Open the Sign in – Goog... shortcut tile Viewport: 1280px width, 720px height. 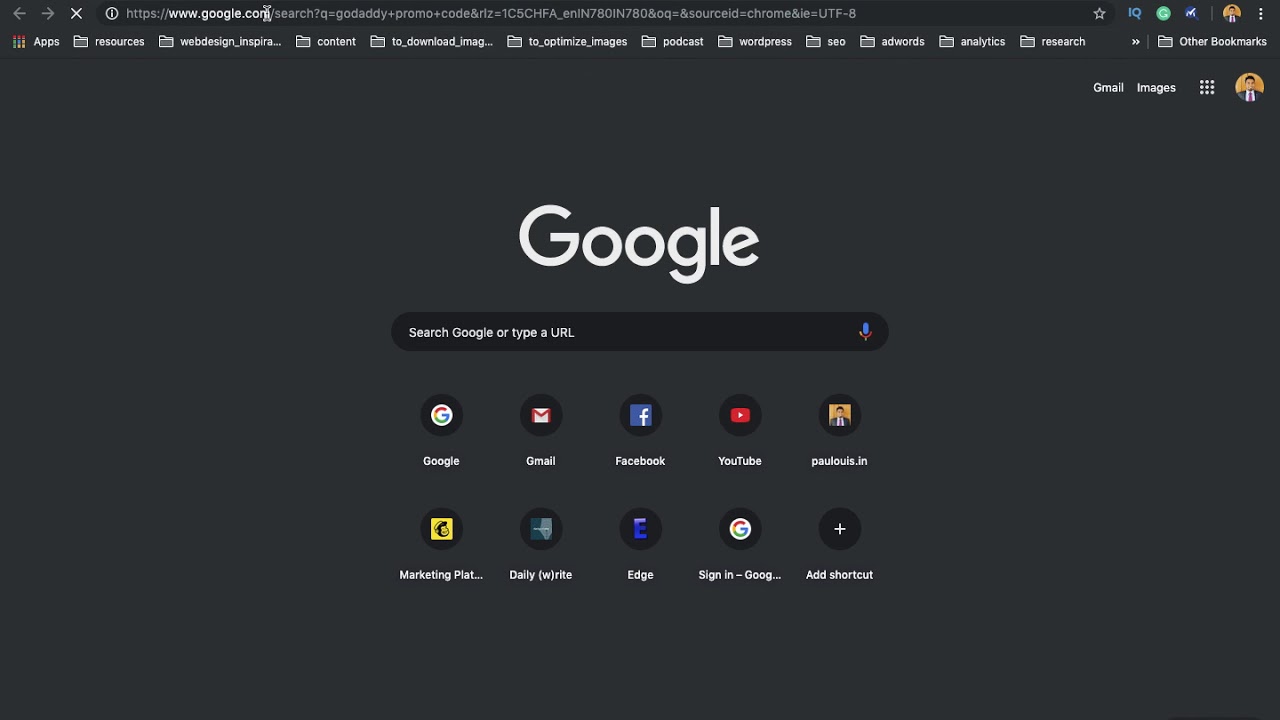point(740,546)
